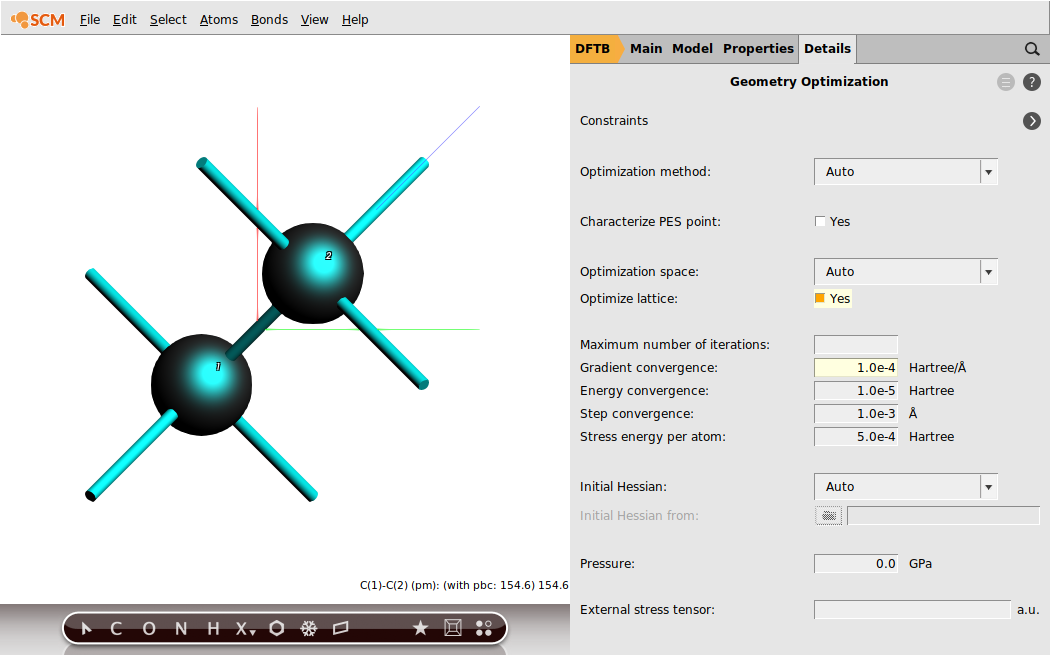Screen dimensions: 1050x655
Task: Switch to the Details tab
Action: (x=828, y=49)
